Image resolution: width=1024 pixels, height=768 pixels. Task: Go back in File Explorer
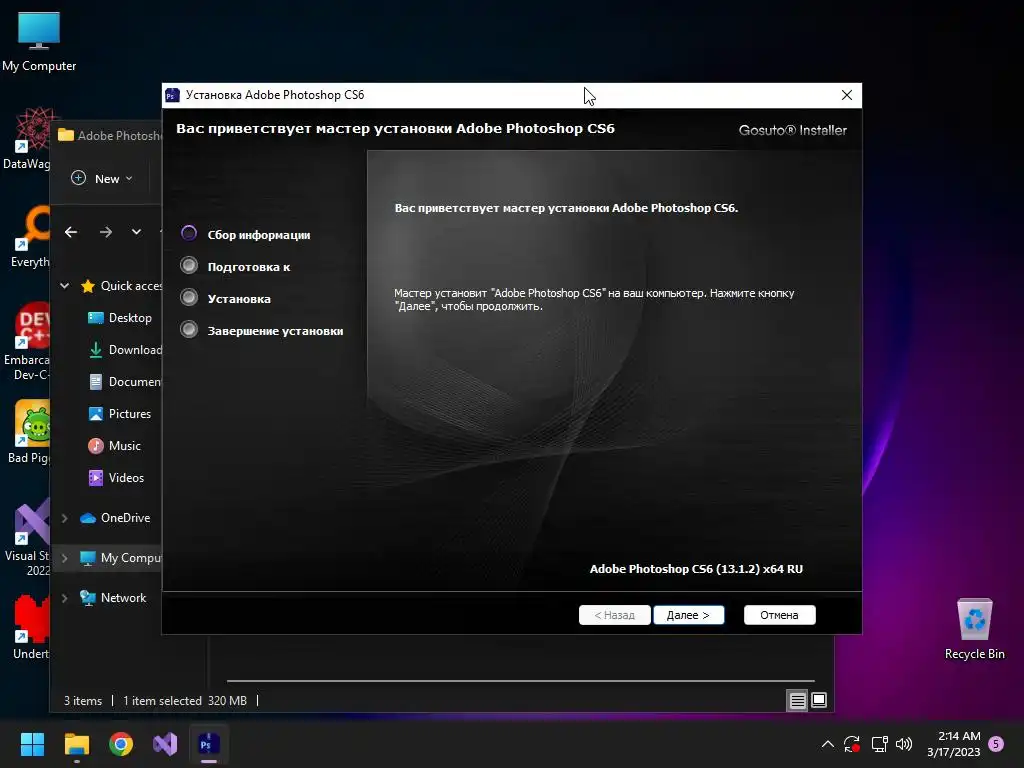click(71, 232)
